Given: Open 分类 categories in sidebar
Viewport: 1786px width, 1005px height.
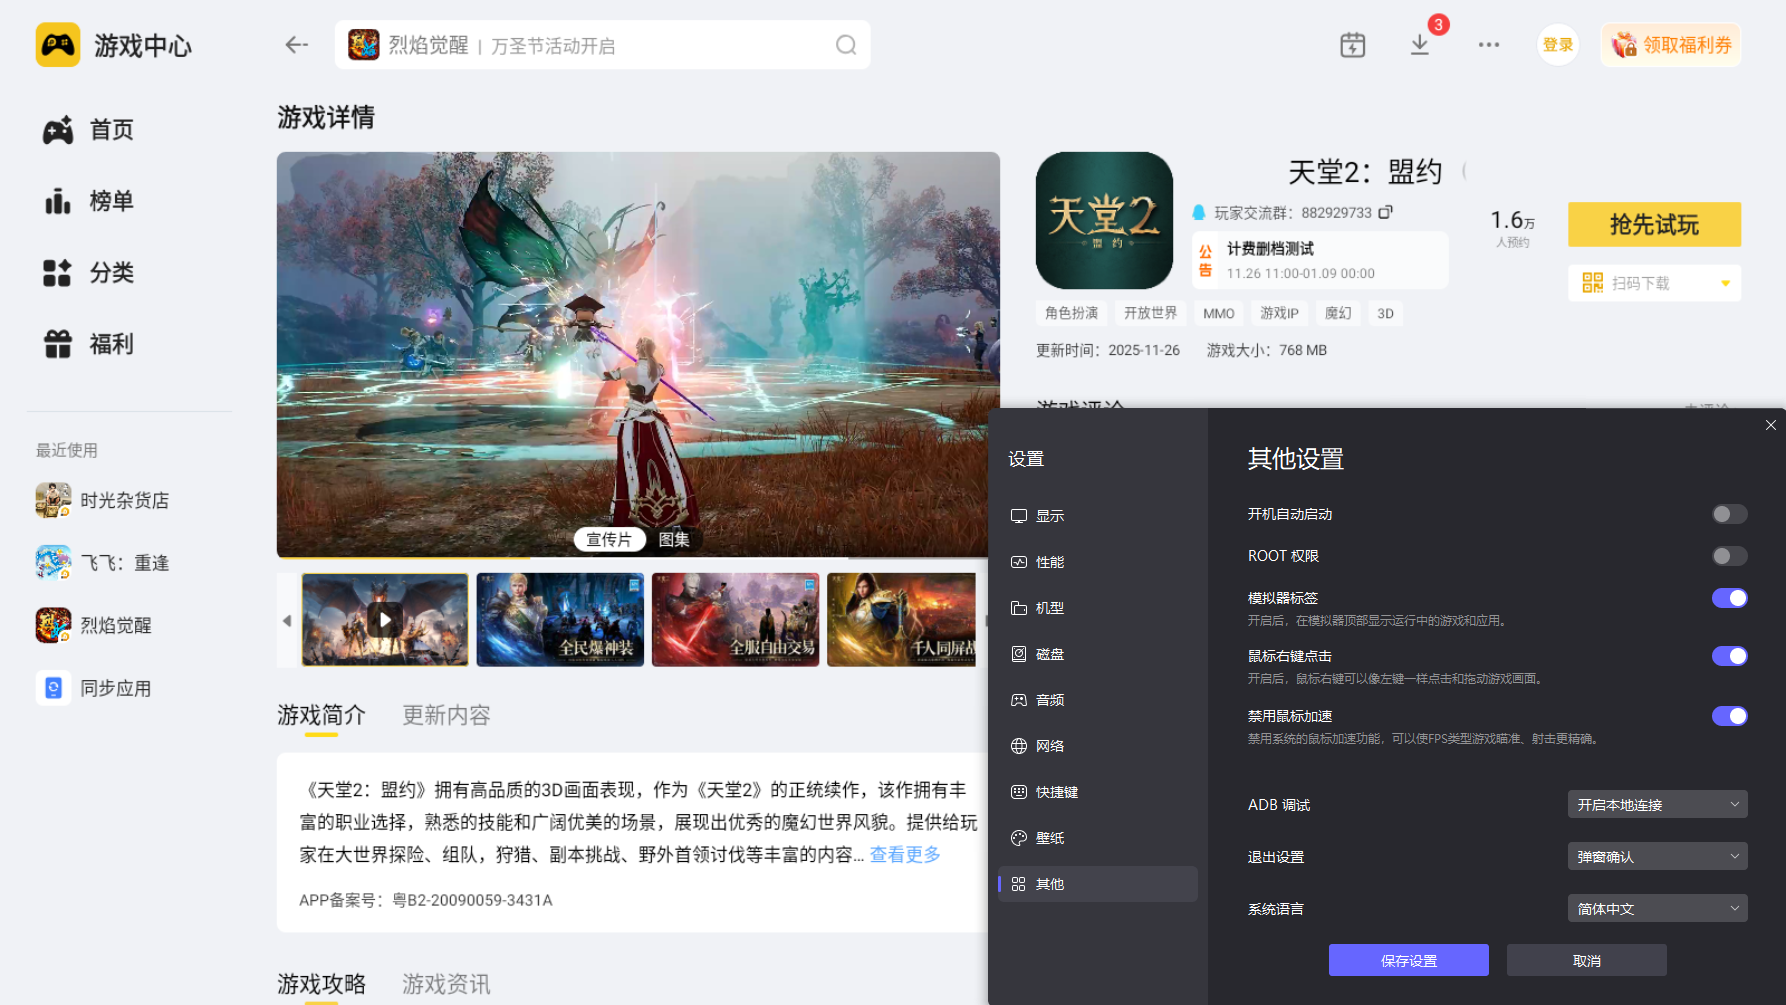Looking at the screenshot, I should (x=88, y=273).
